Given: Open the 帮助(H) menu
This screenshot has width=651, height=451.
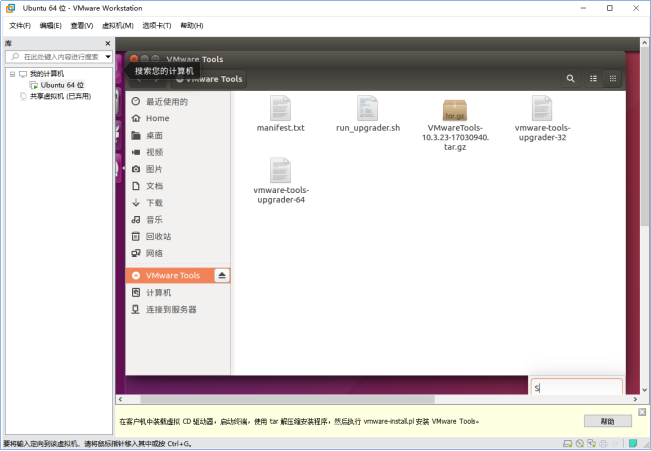Looking at the screenshot, I should pos(192,26).
